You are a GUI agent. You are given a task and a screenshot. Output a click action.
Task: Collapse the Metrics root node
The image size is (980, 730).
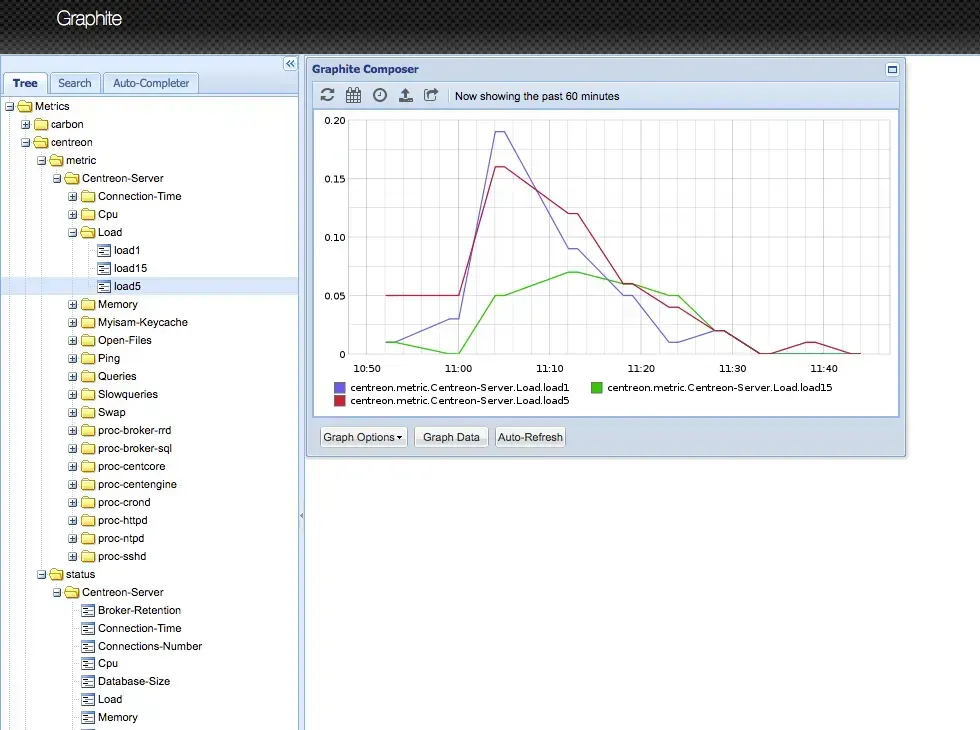pyautogui.click(x=10, y=107)
